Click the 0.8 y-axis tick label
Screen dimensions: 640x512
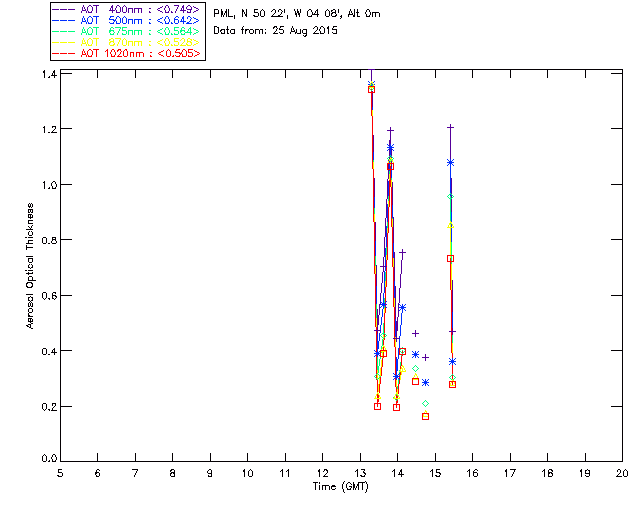[x=49, y=240]
